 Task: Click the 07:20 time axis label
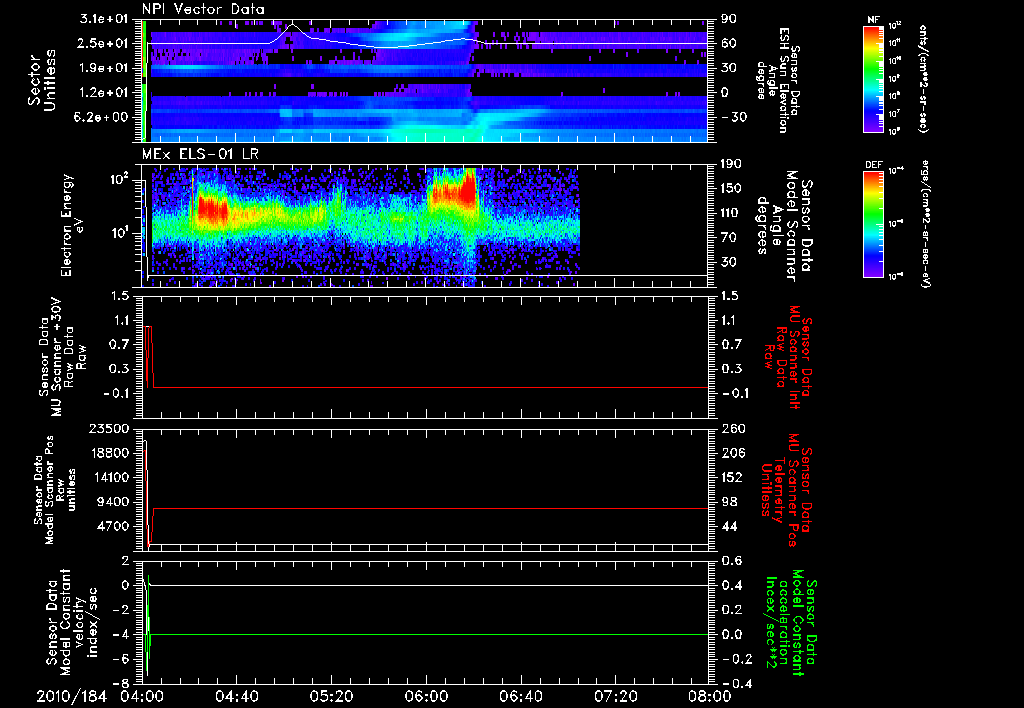click(x=616, y=696)
